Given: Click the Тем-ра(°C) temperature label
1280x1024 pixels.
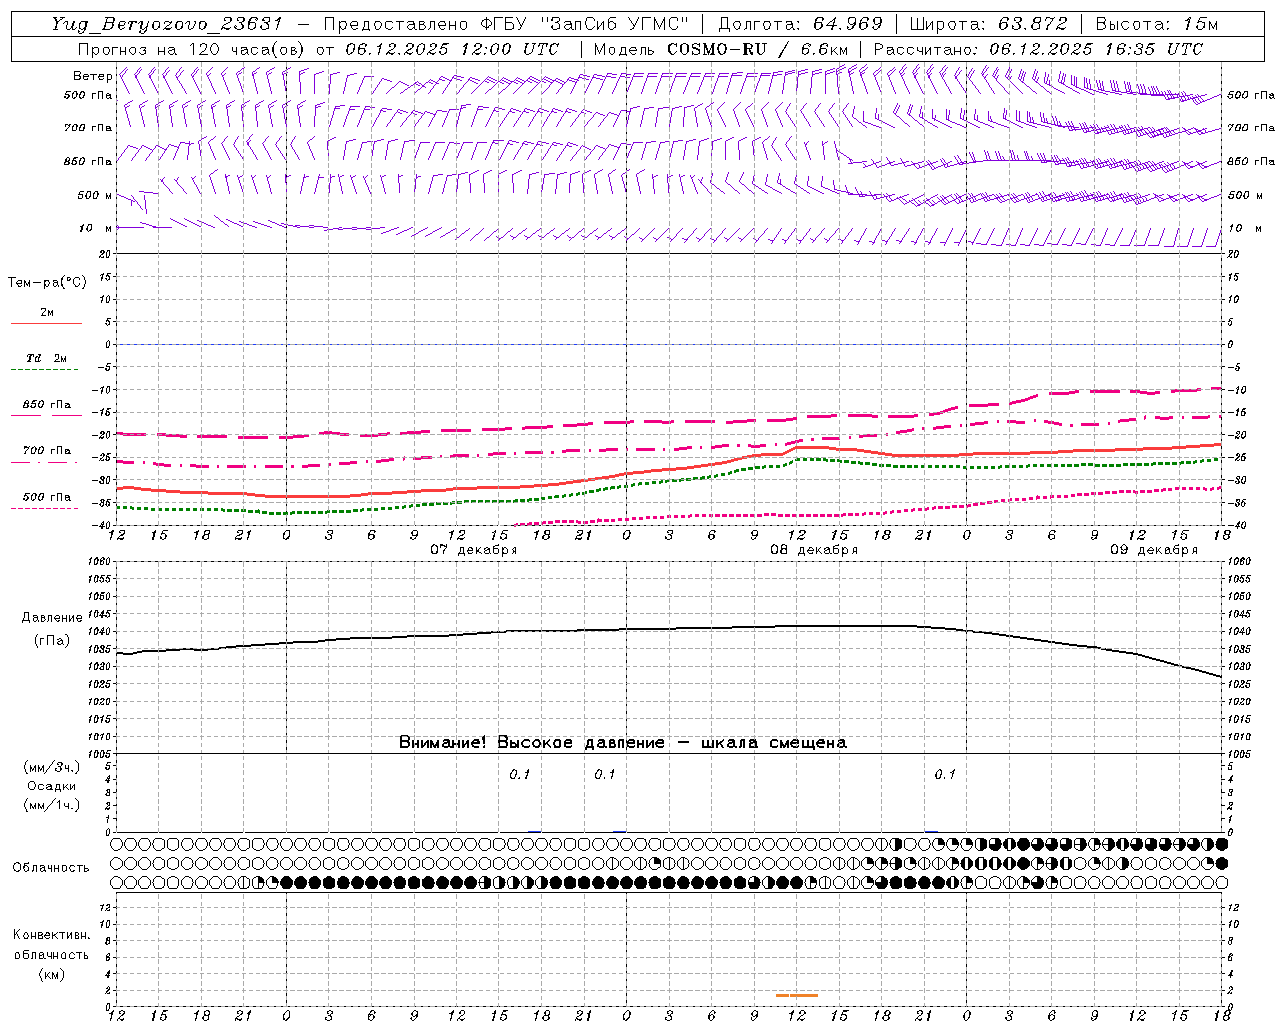Looking at the screenshot, I should [47, 283].
